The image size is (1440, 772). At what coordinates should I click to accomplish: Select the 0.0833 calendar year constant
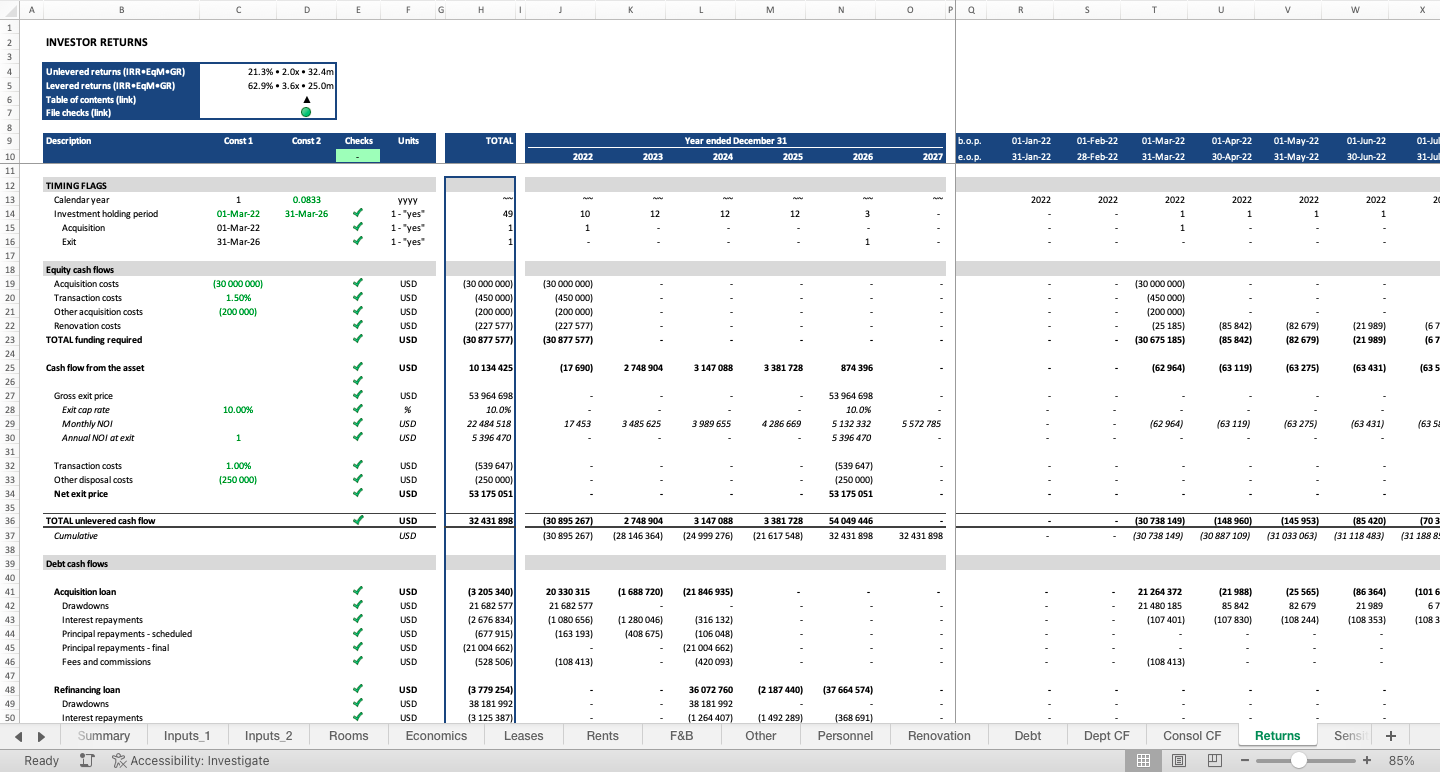coord(306,200)
